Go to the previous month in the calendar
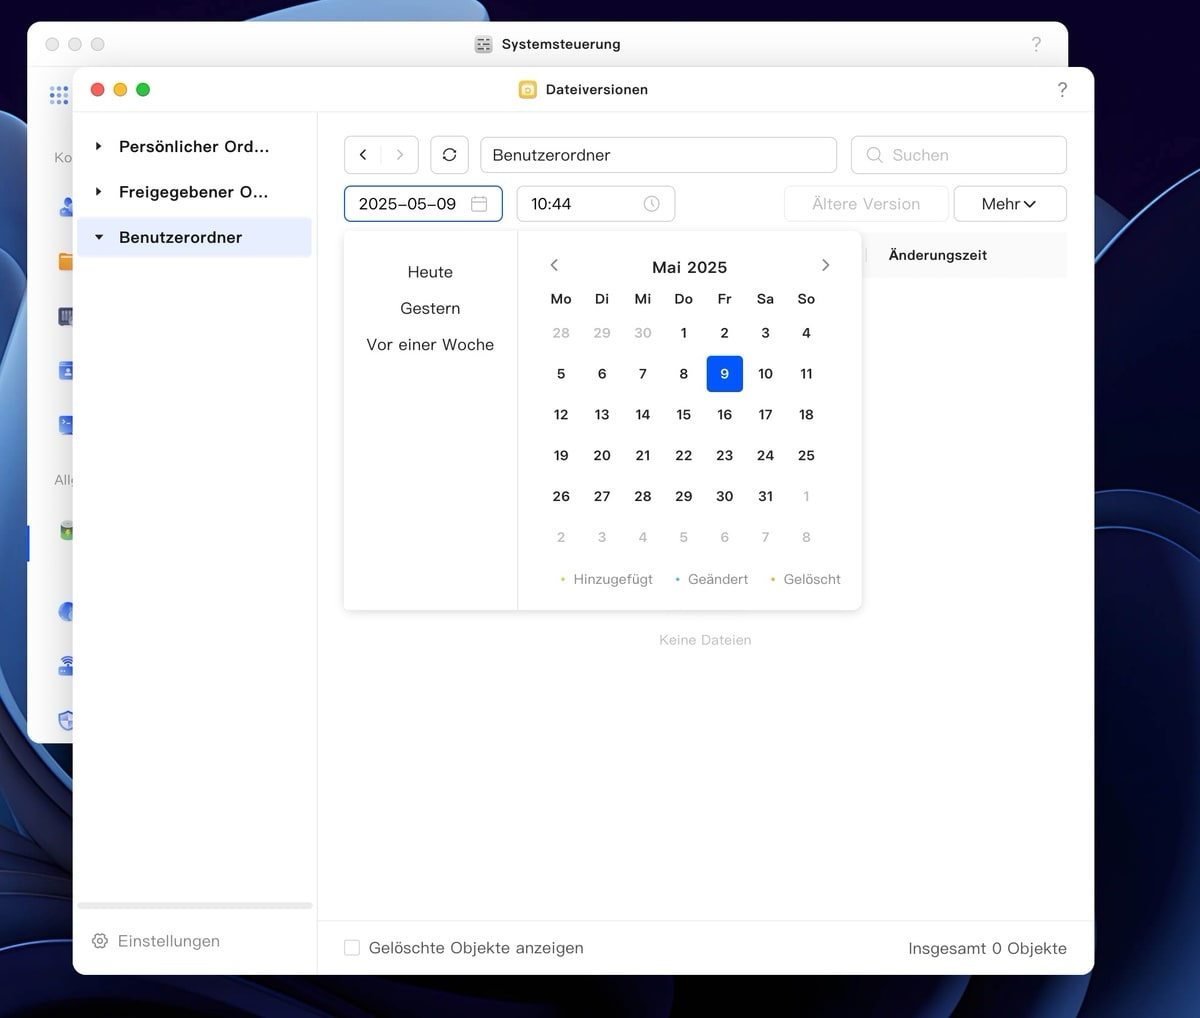This screenshot has width=1200, height=1018. [554, 266]
